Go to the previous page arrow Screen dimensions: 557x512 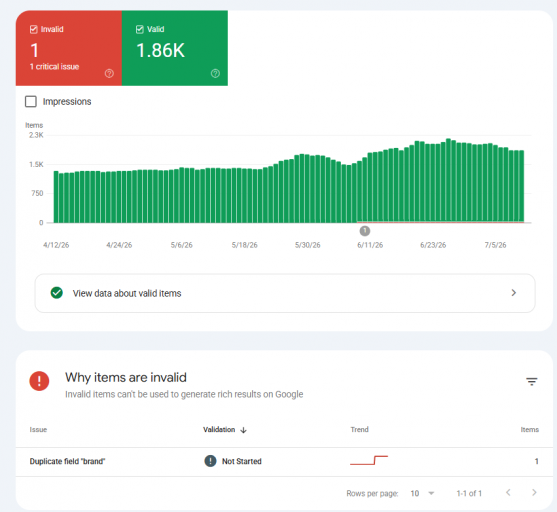[508, 492]
